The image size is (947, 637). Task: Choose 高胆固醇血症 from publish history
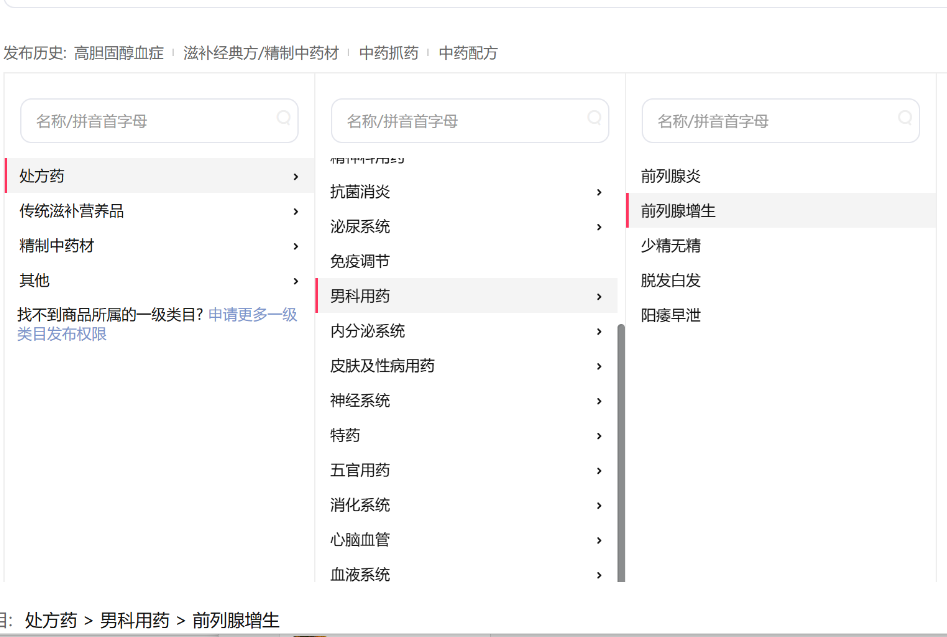tap(118, 53)
